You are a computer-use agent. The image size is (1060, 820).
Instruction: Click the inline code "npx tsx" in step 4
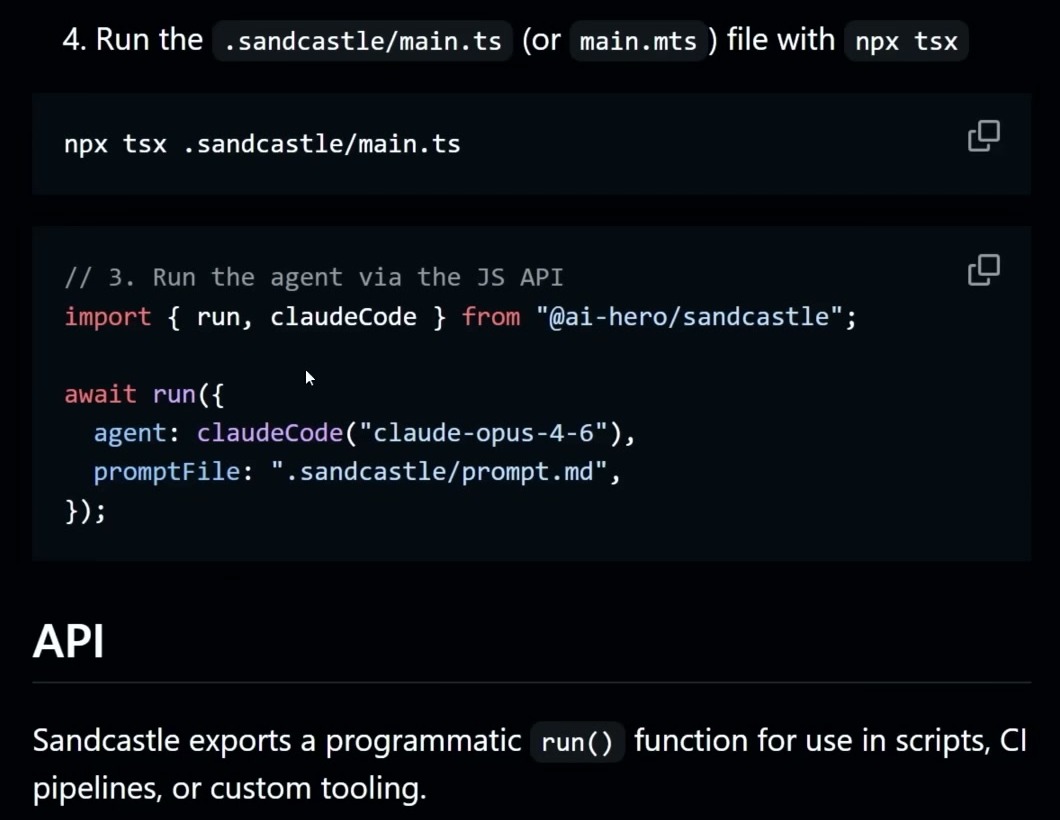[906, 41]
